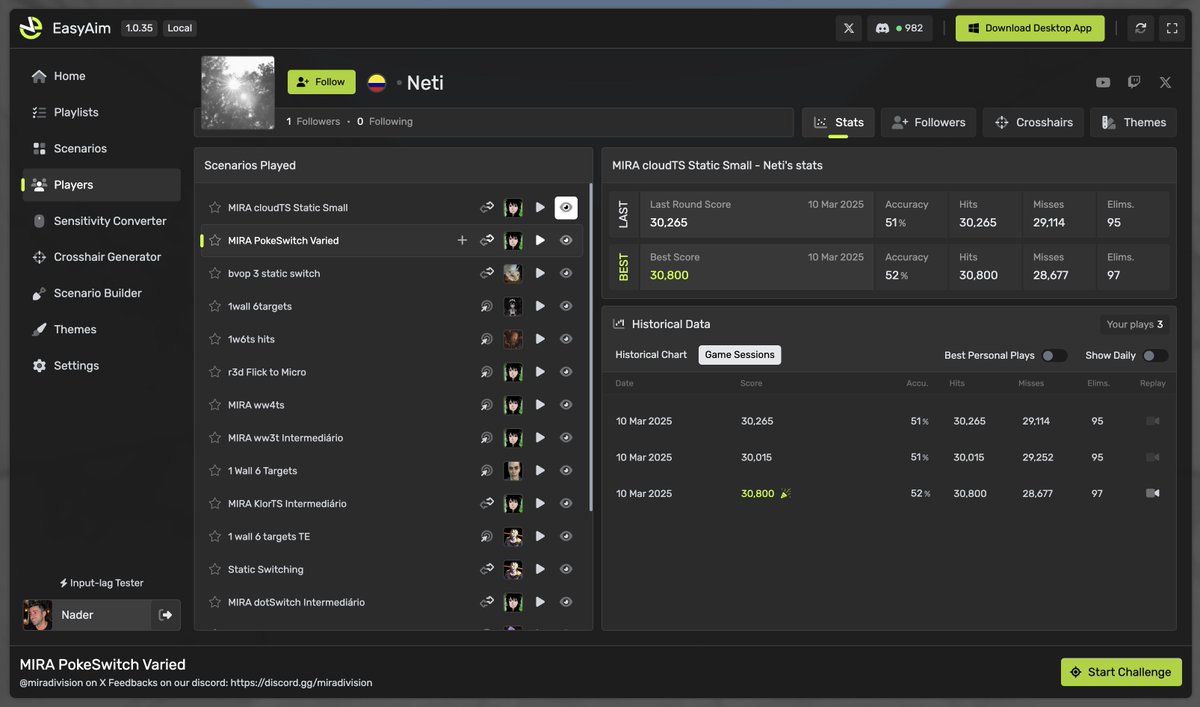Open Scenarios in the sidebar

[x=101, y=148]
